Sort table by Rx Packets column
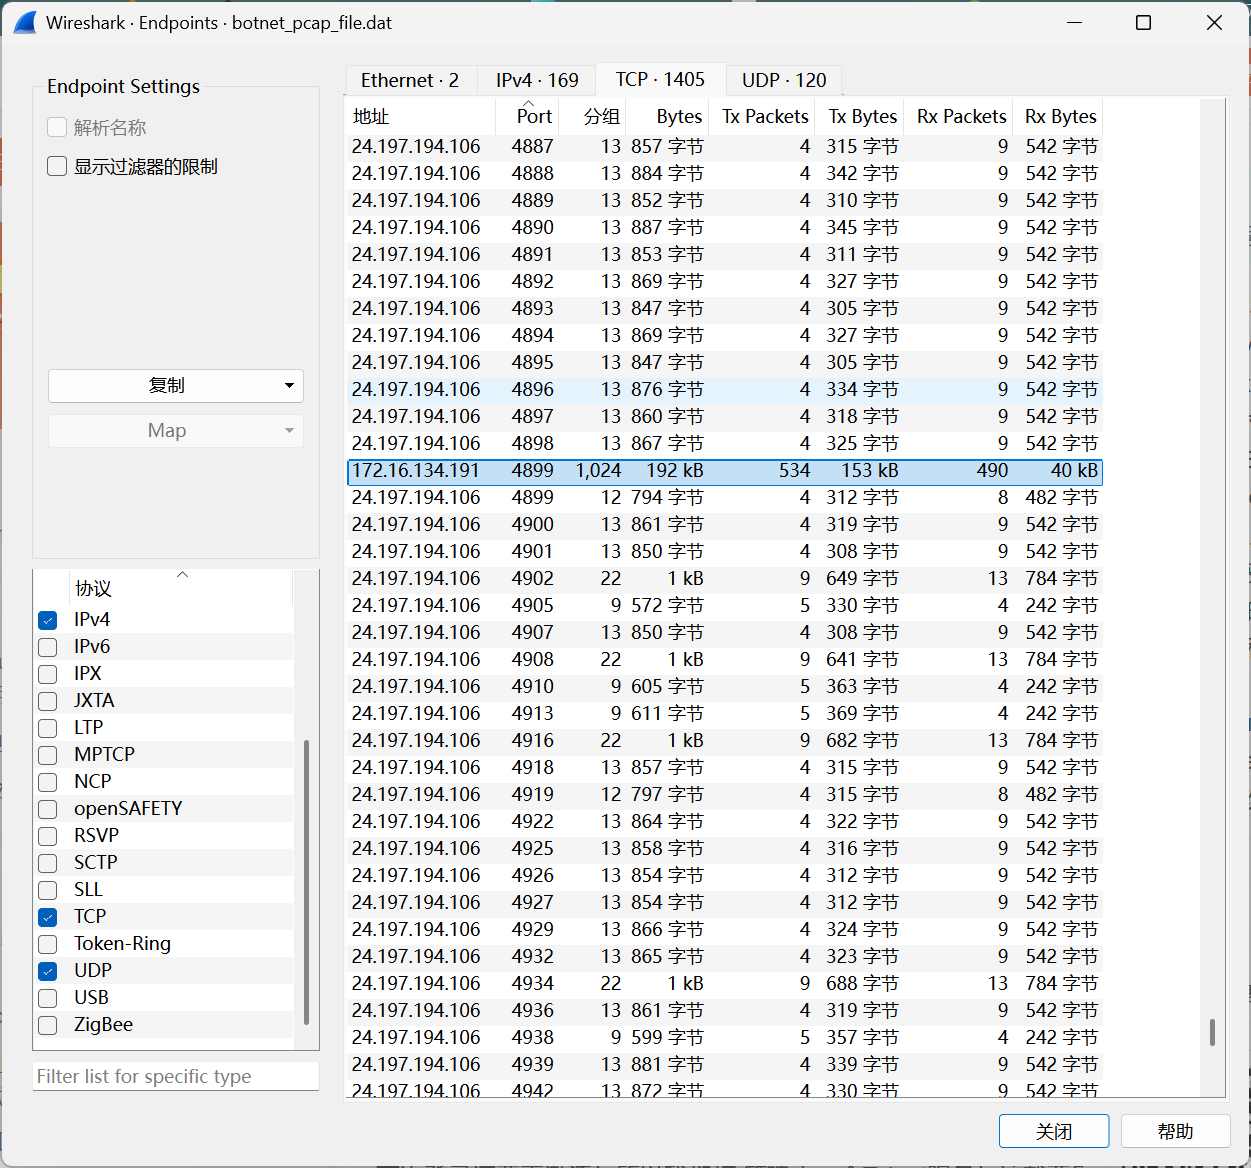The image size is (1251, 1168). pyautogui.click(x=959, y=116)
